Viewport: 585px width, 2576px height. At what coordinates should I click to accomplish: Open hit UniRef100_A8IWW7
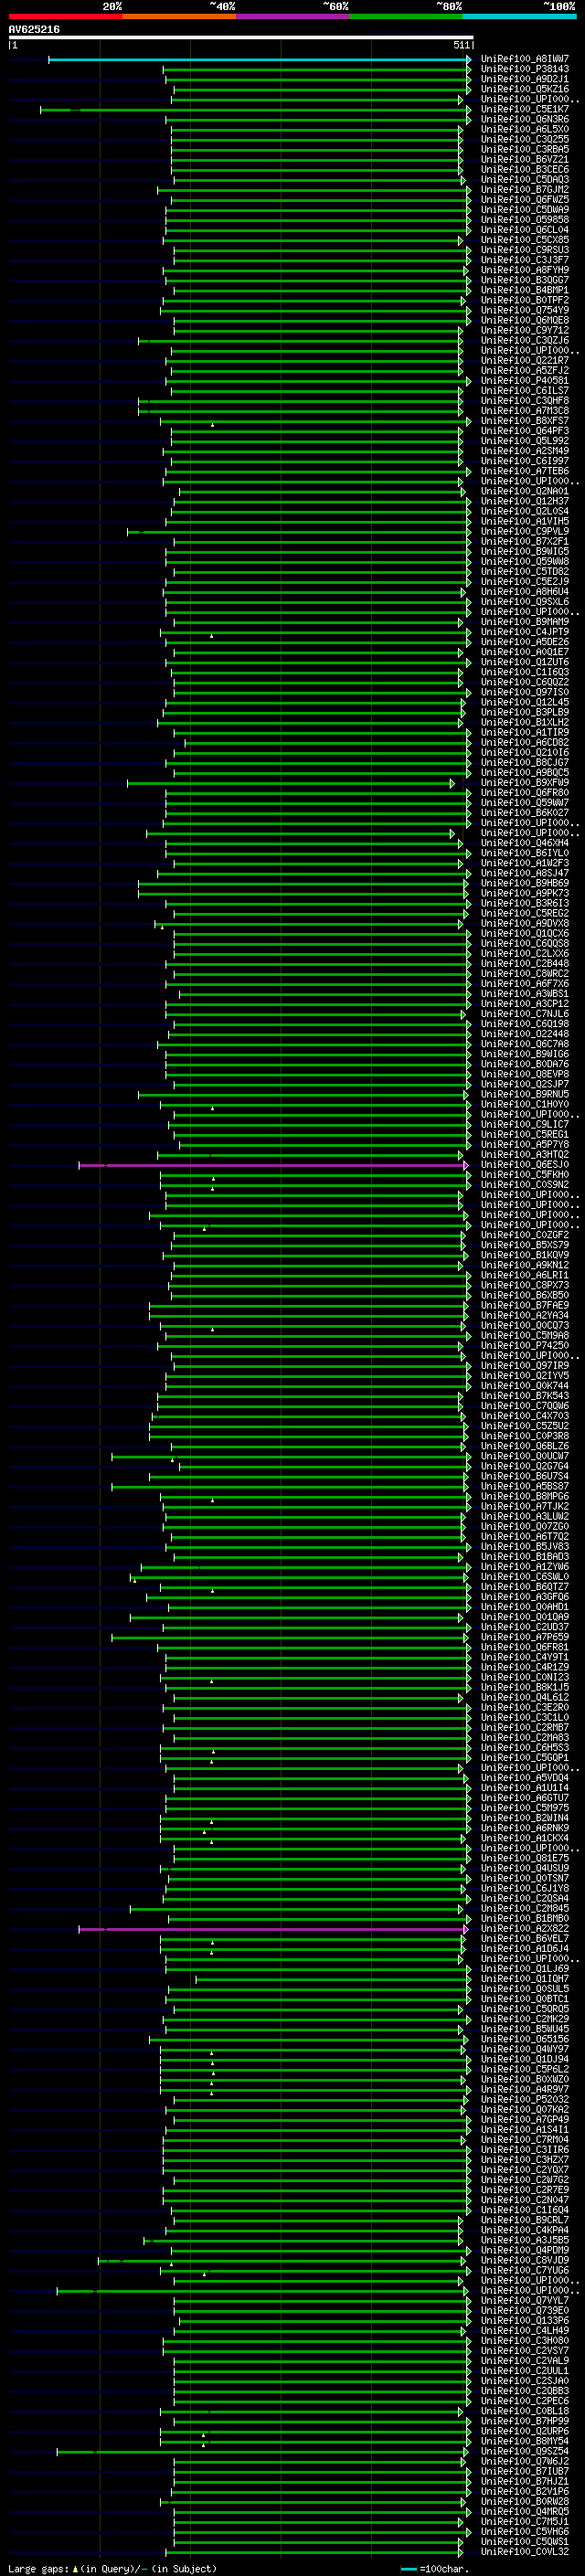[525, 59]
